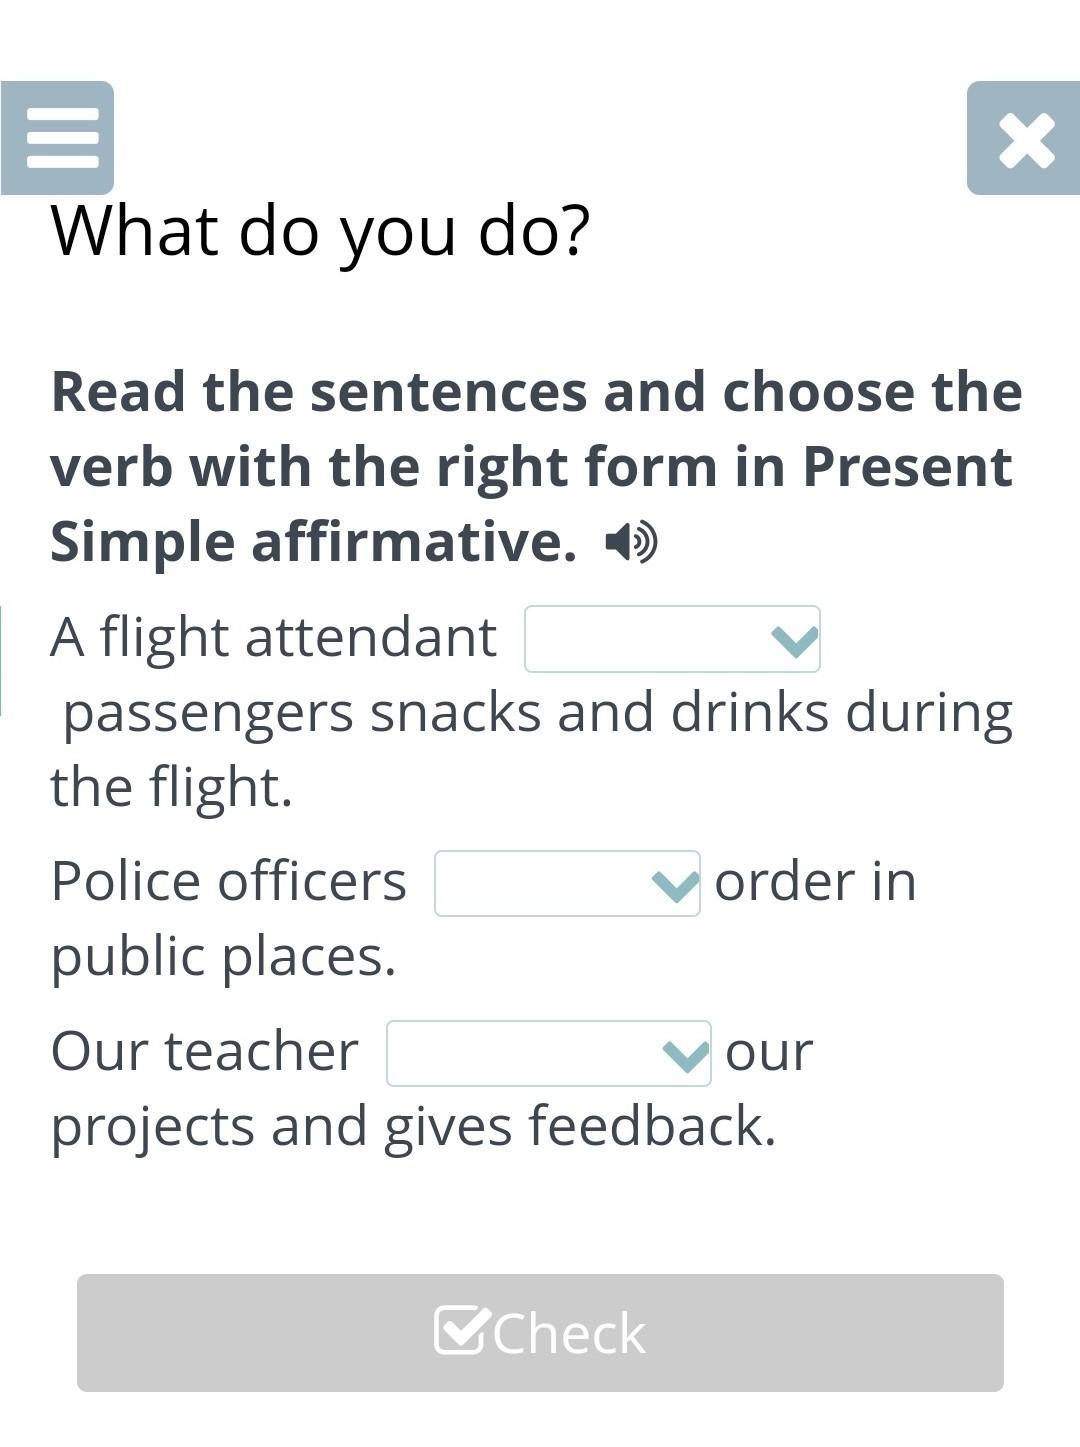Click the 'public places.' text
This screenshot has height=1447, width=1080.
coord(223,956)
